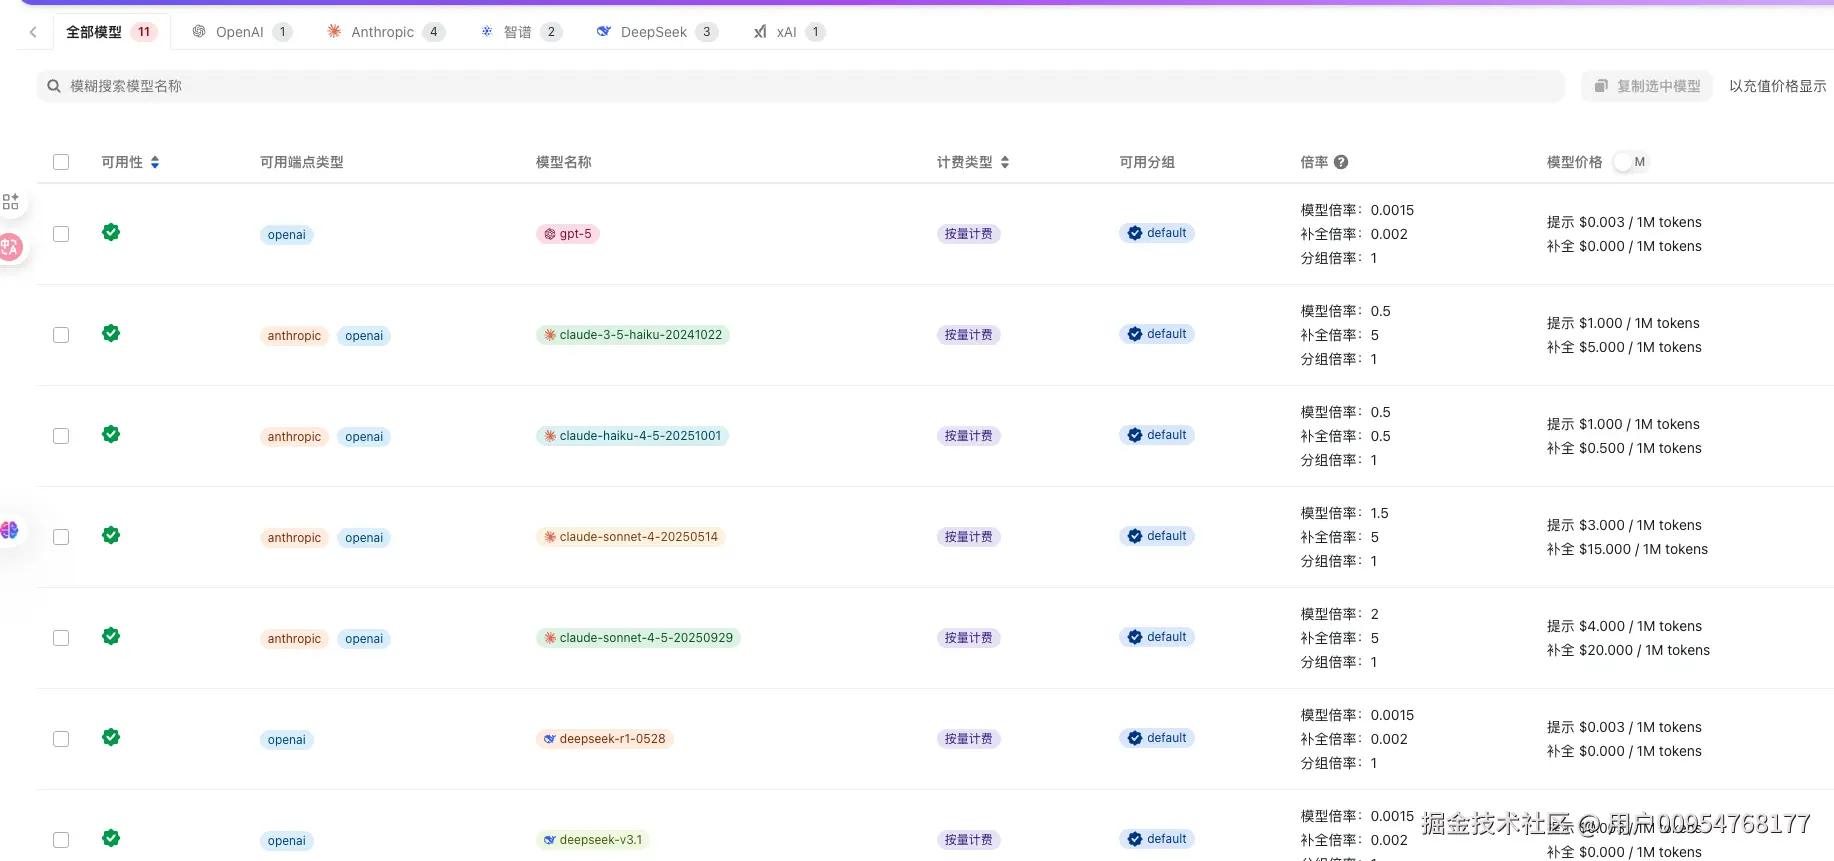Viewport: 1834px width, 861px height.
Task: Click anthropic endpoint tag for claude-sonnet-4-20250514
Action: (x=294, y=538)
